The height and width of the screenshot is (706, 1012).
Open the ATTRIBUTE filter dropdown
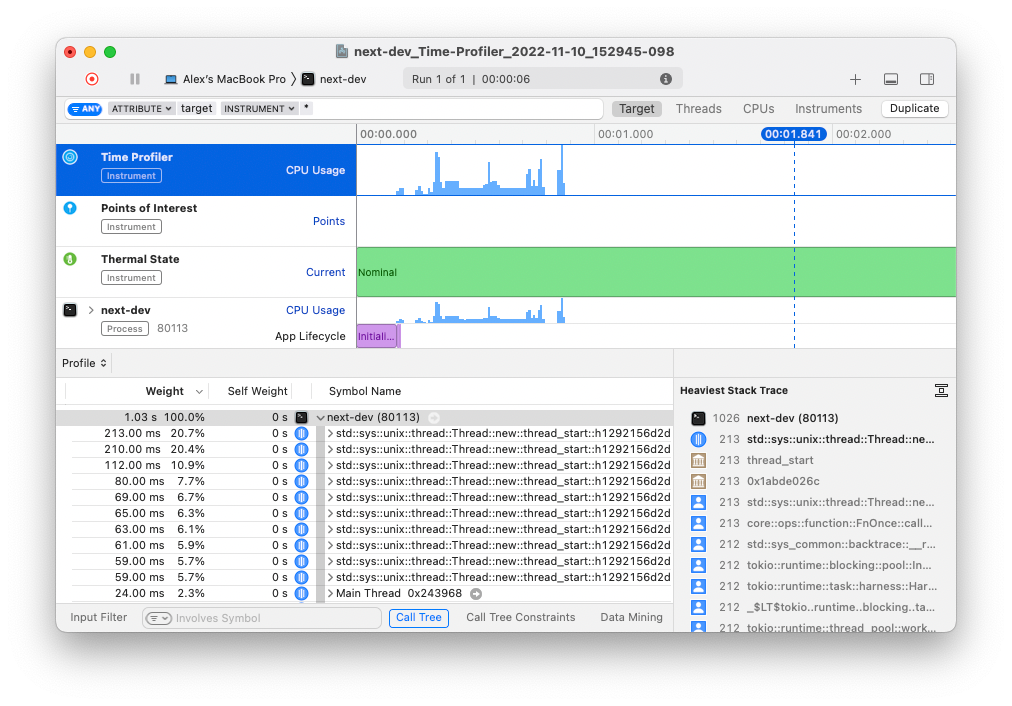click(142, 109)
